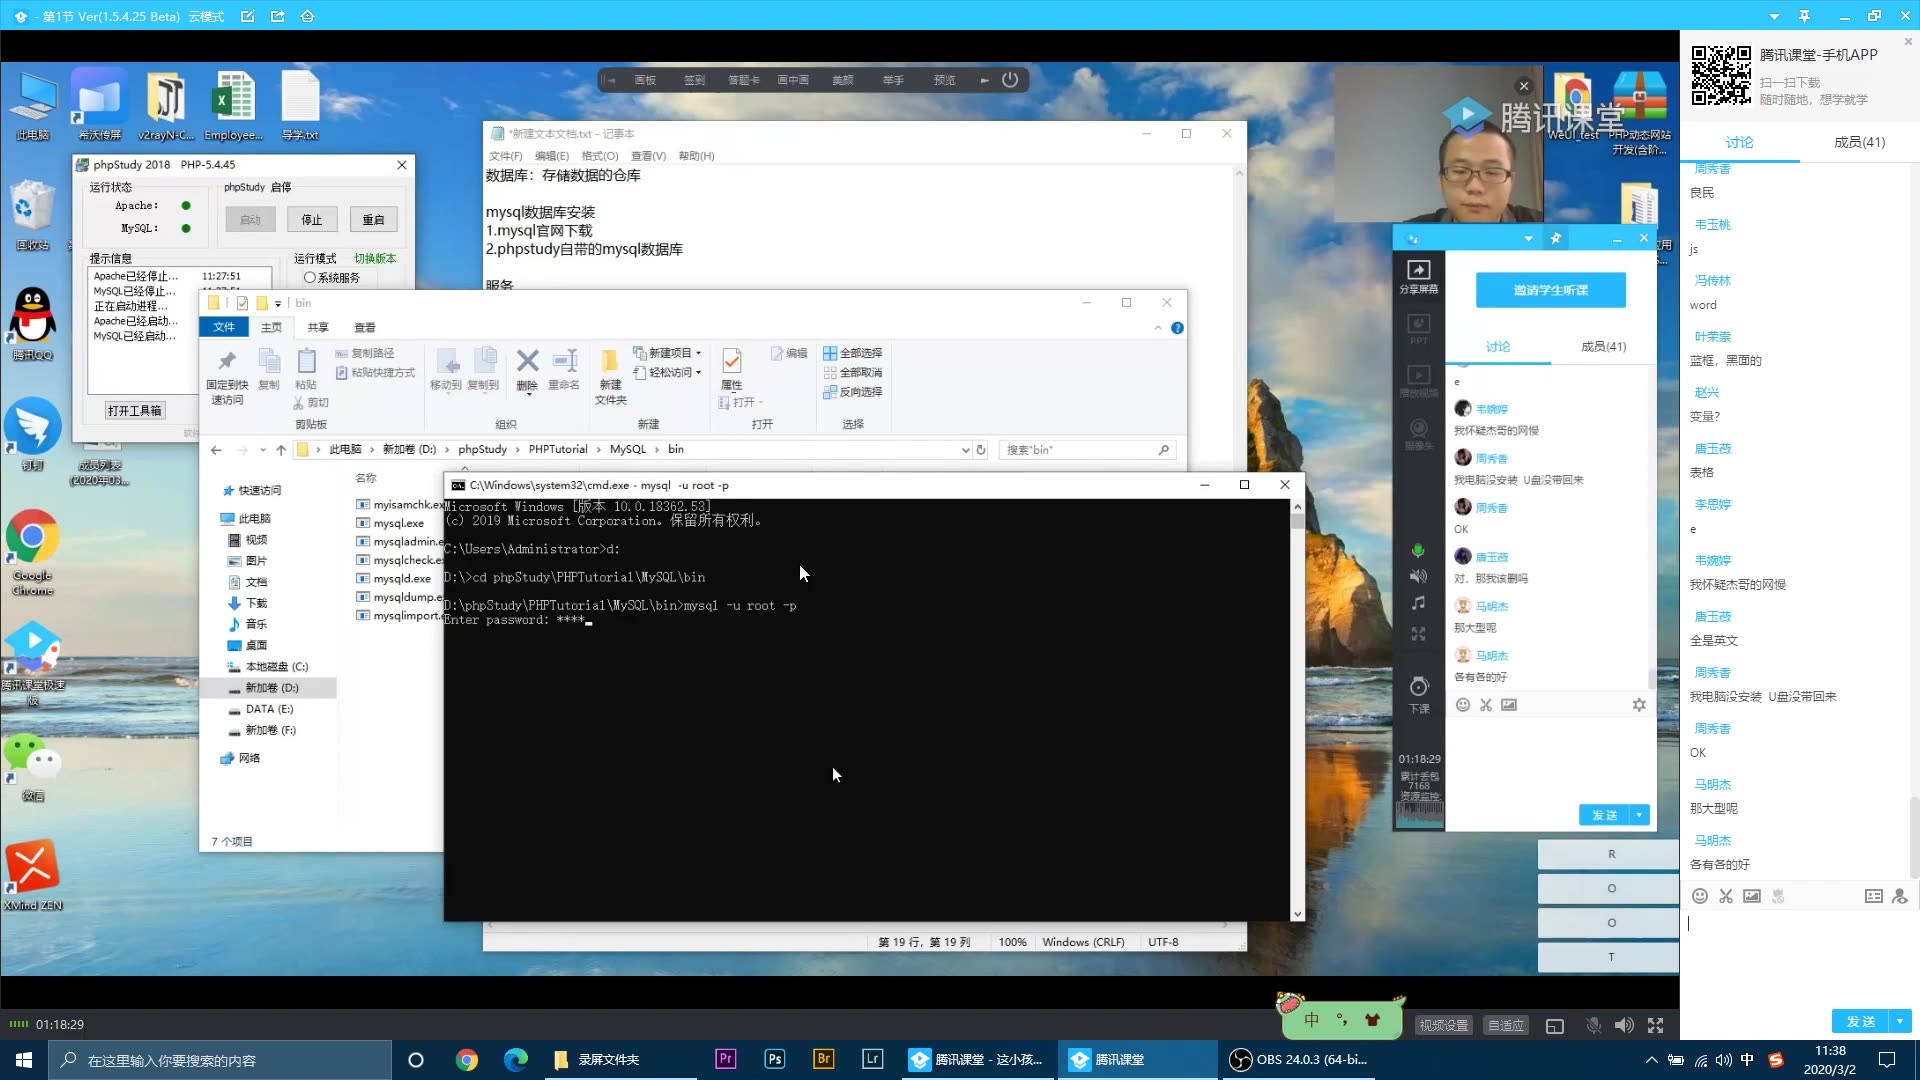The height and width of the screenshot is (1080, 1920).
Task: Switch to 共享 tab in Explorer
Action: (318, 327)
